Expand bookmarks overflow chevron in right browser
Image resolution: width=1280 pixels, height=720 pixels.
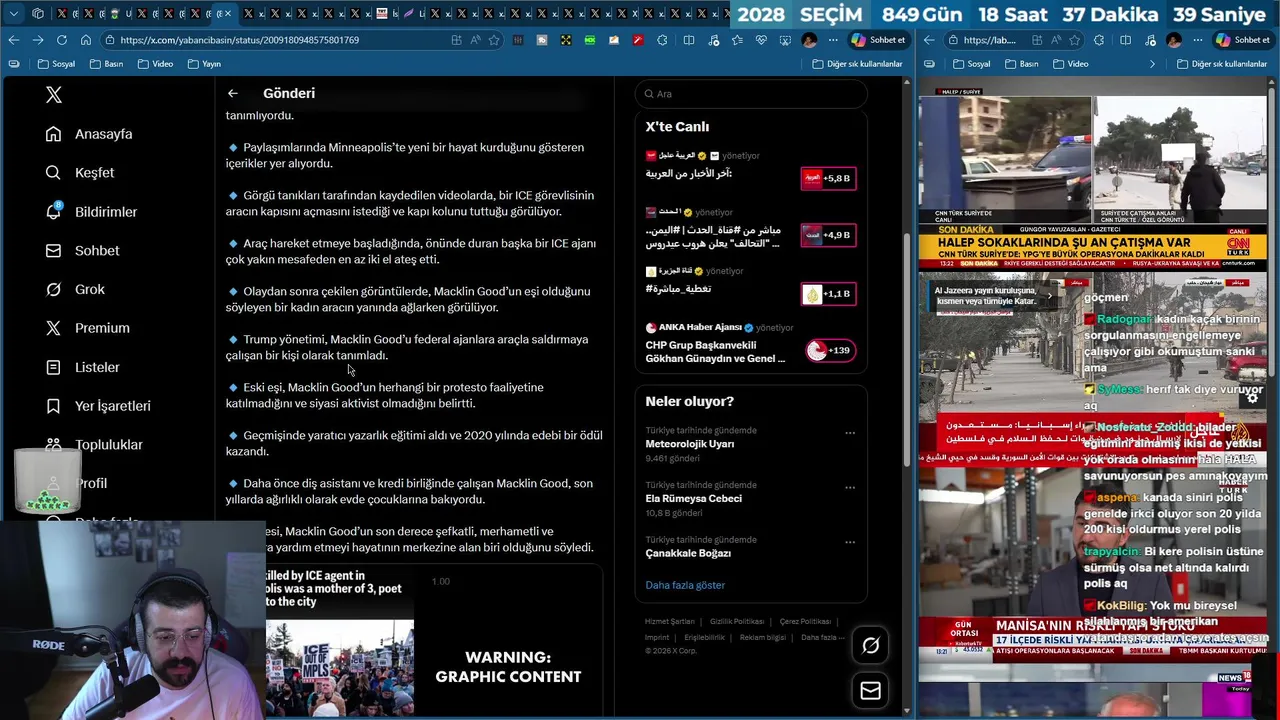click(x=1151, y=64)
